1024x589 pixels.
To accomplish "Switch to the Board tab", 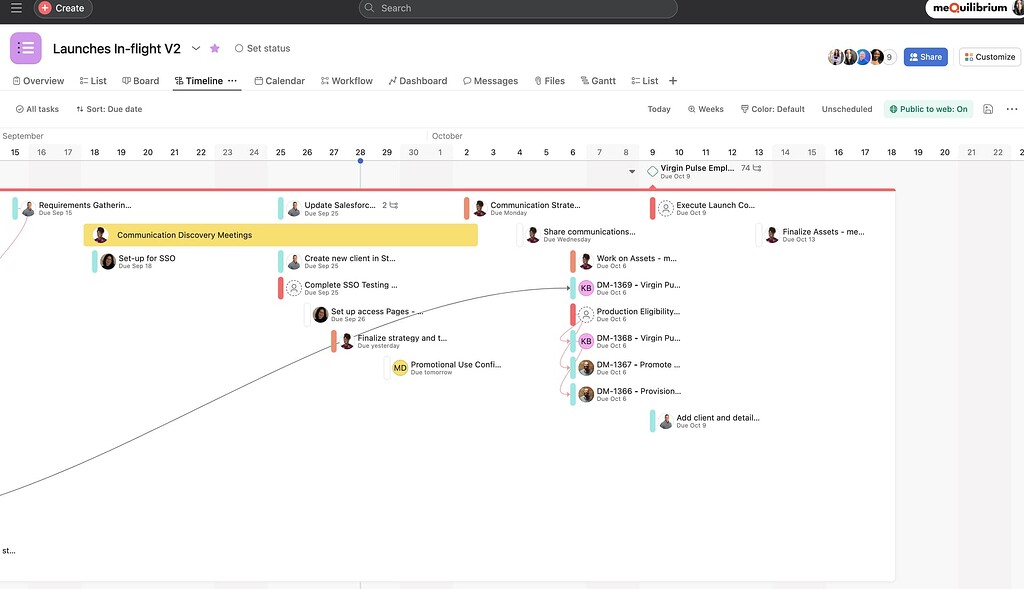I will [141, 80].
